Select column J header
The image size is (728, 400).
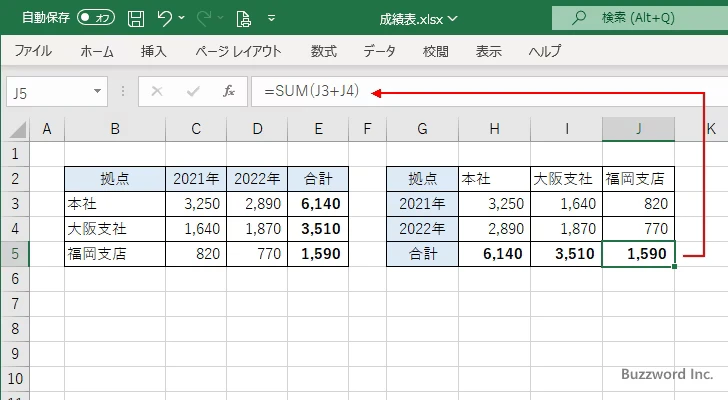pyautogui.click(x=638, y=129)
